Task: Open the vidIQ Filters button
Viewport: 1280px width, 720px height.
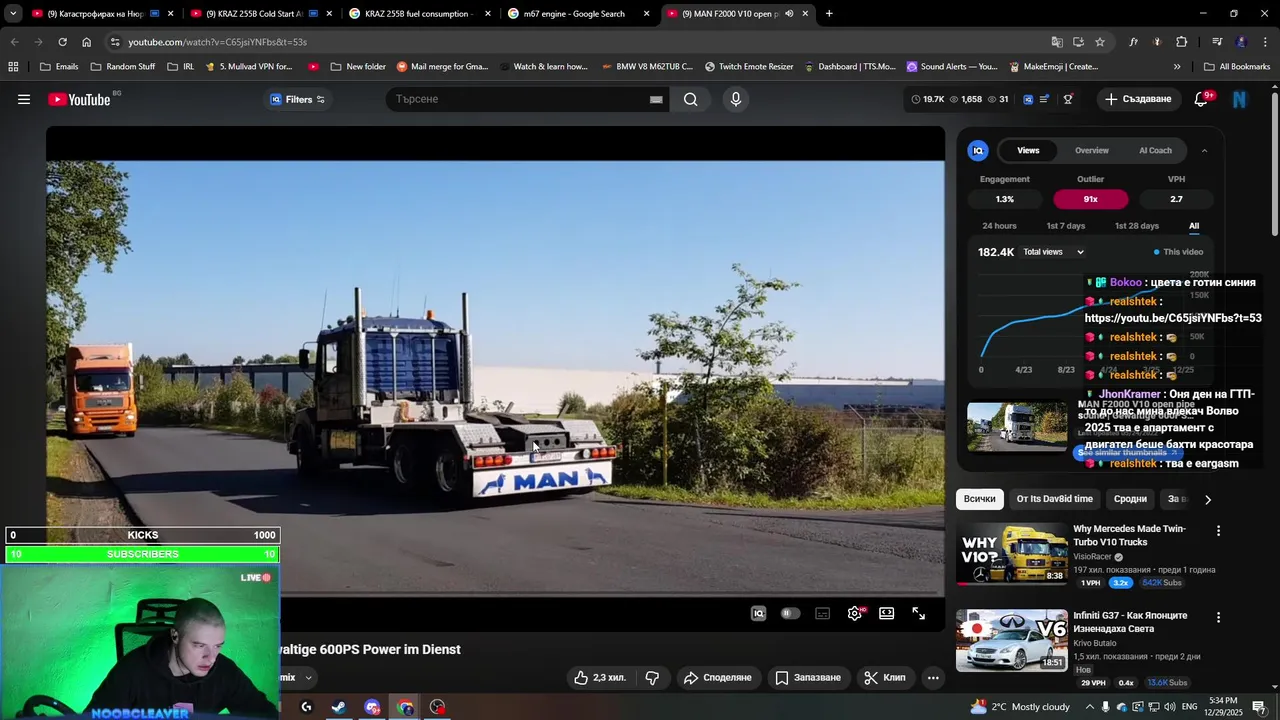Action: 298,99
